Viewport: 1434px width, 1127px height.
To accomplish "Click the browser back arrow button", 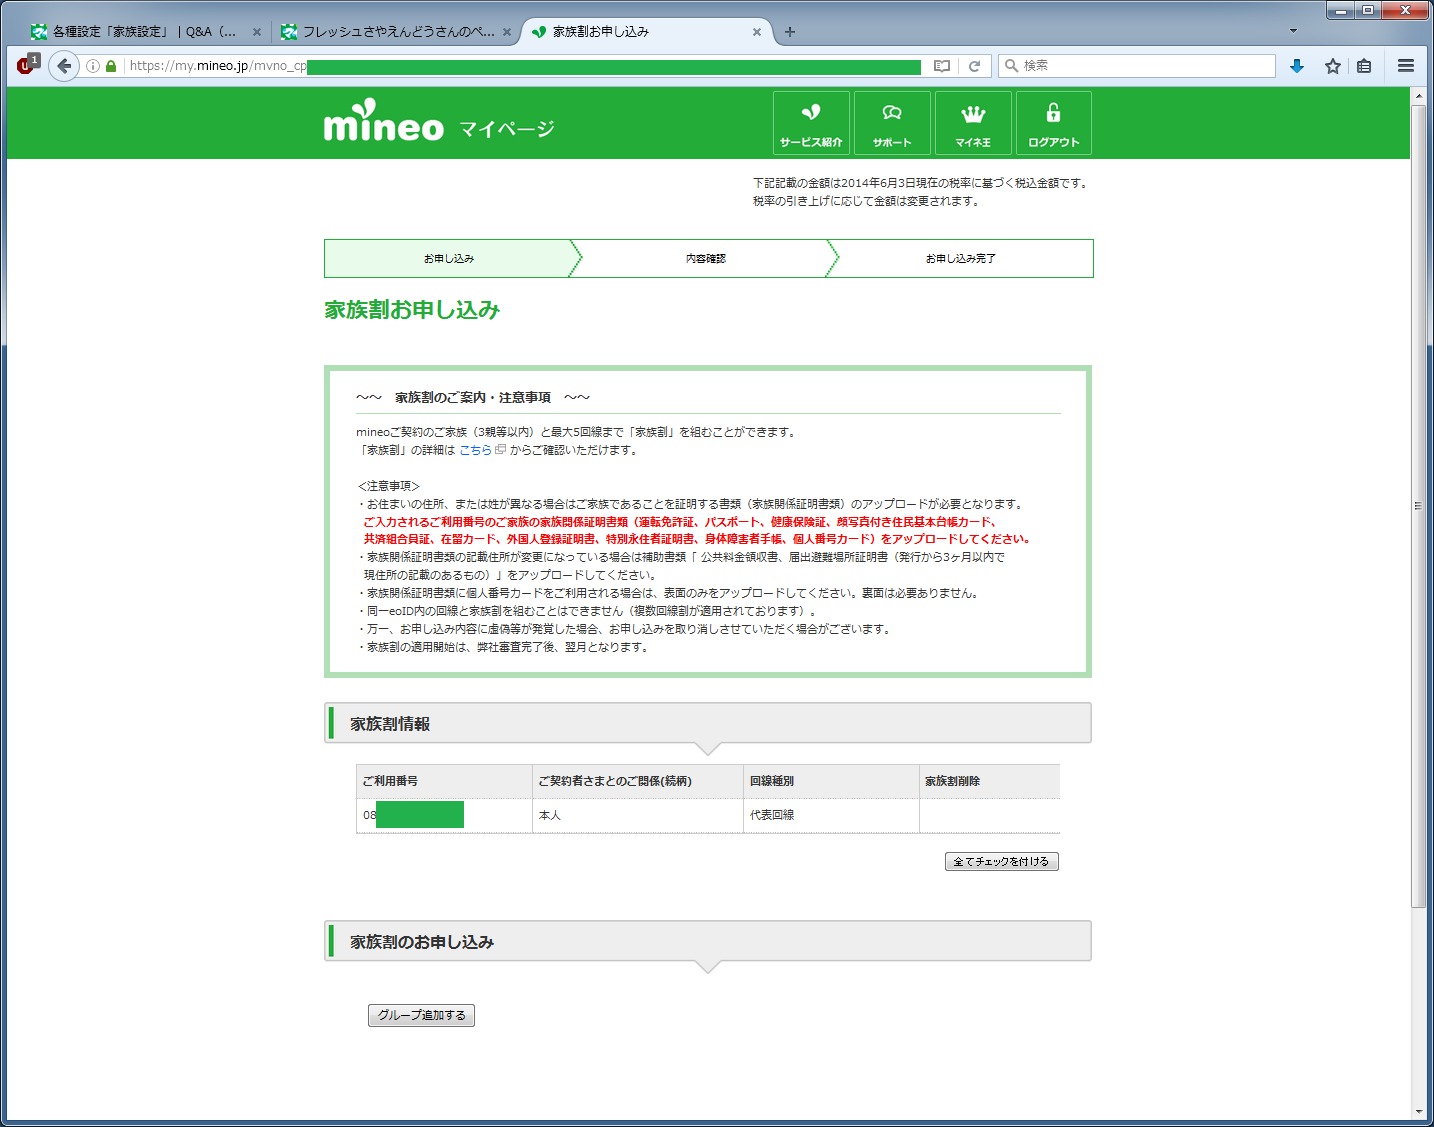I will coord(64,66).
